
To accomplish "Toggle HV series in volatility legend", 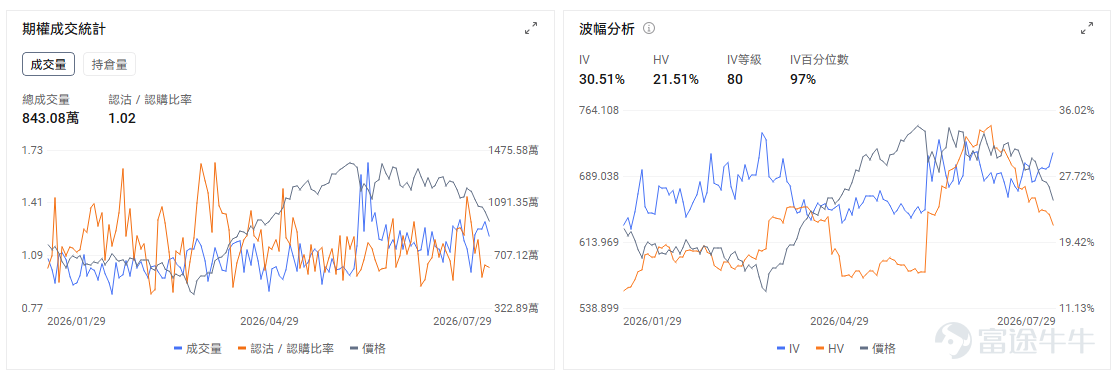I will [x=831, y=349].
